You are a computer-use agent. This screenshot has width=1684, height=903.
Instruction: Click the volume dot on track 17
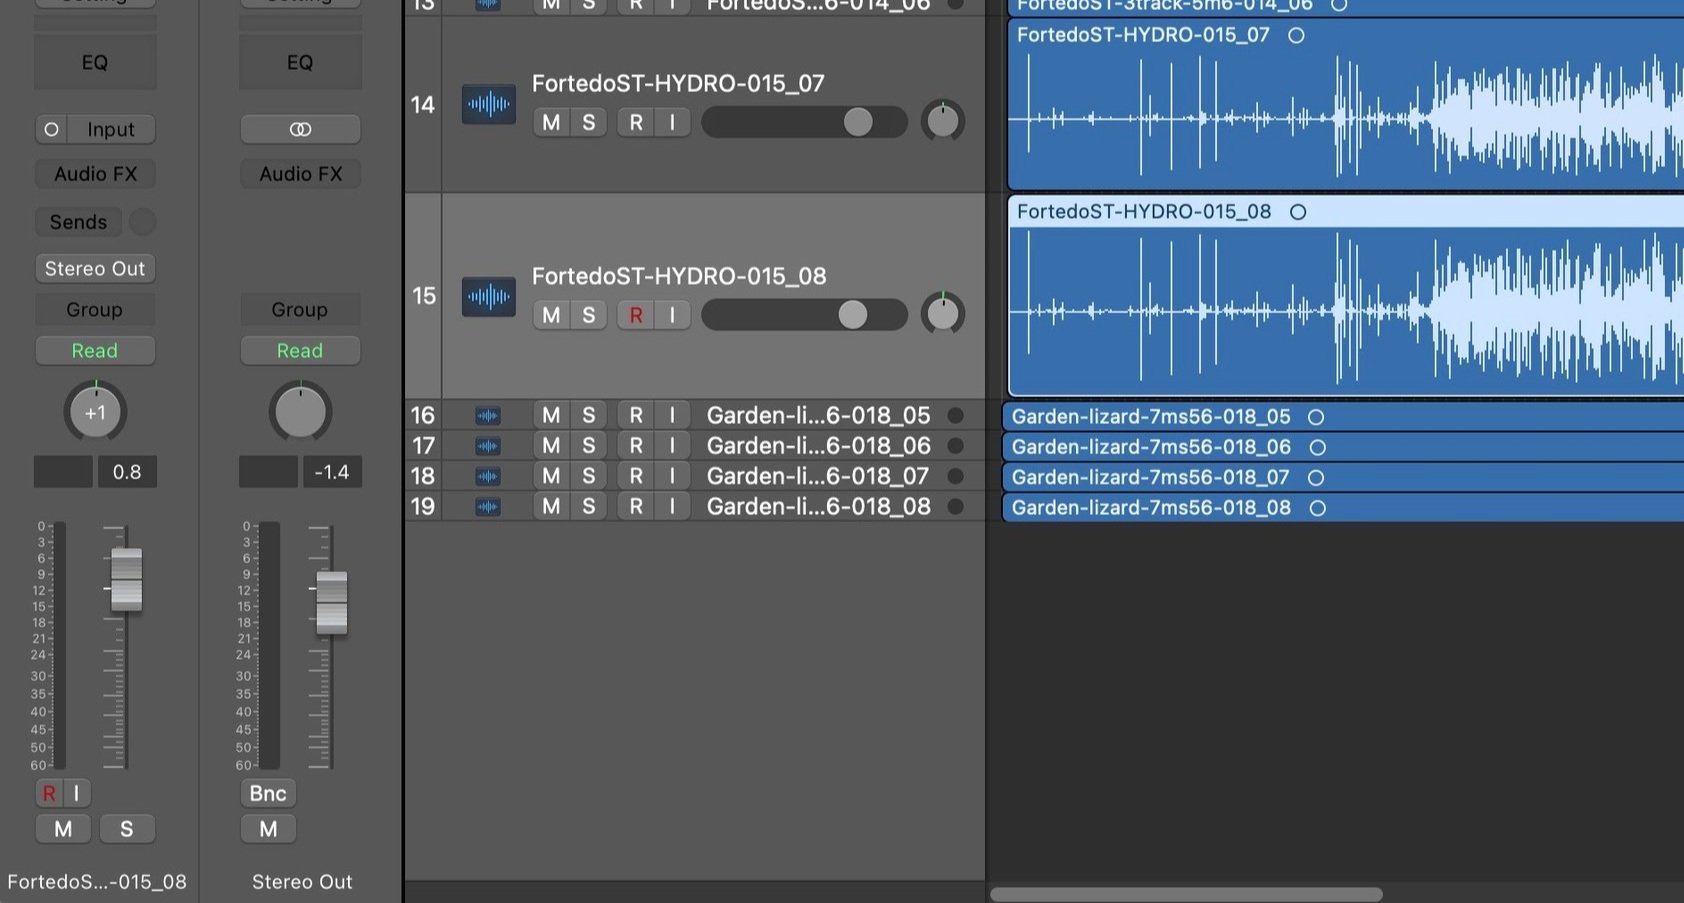click(955, 446)
